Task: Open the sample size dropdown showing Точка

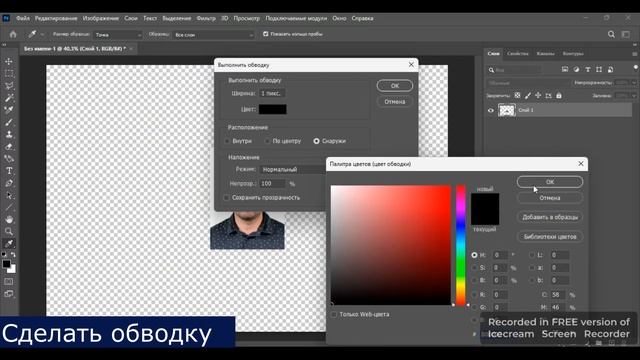Action: (x=118, y=35)
